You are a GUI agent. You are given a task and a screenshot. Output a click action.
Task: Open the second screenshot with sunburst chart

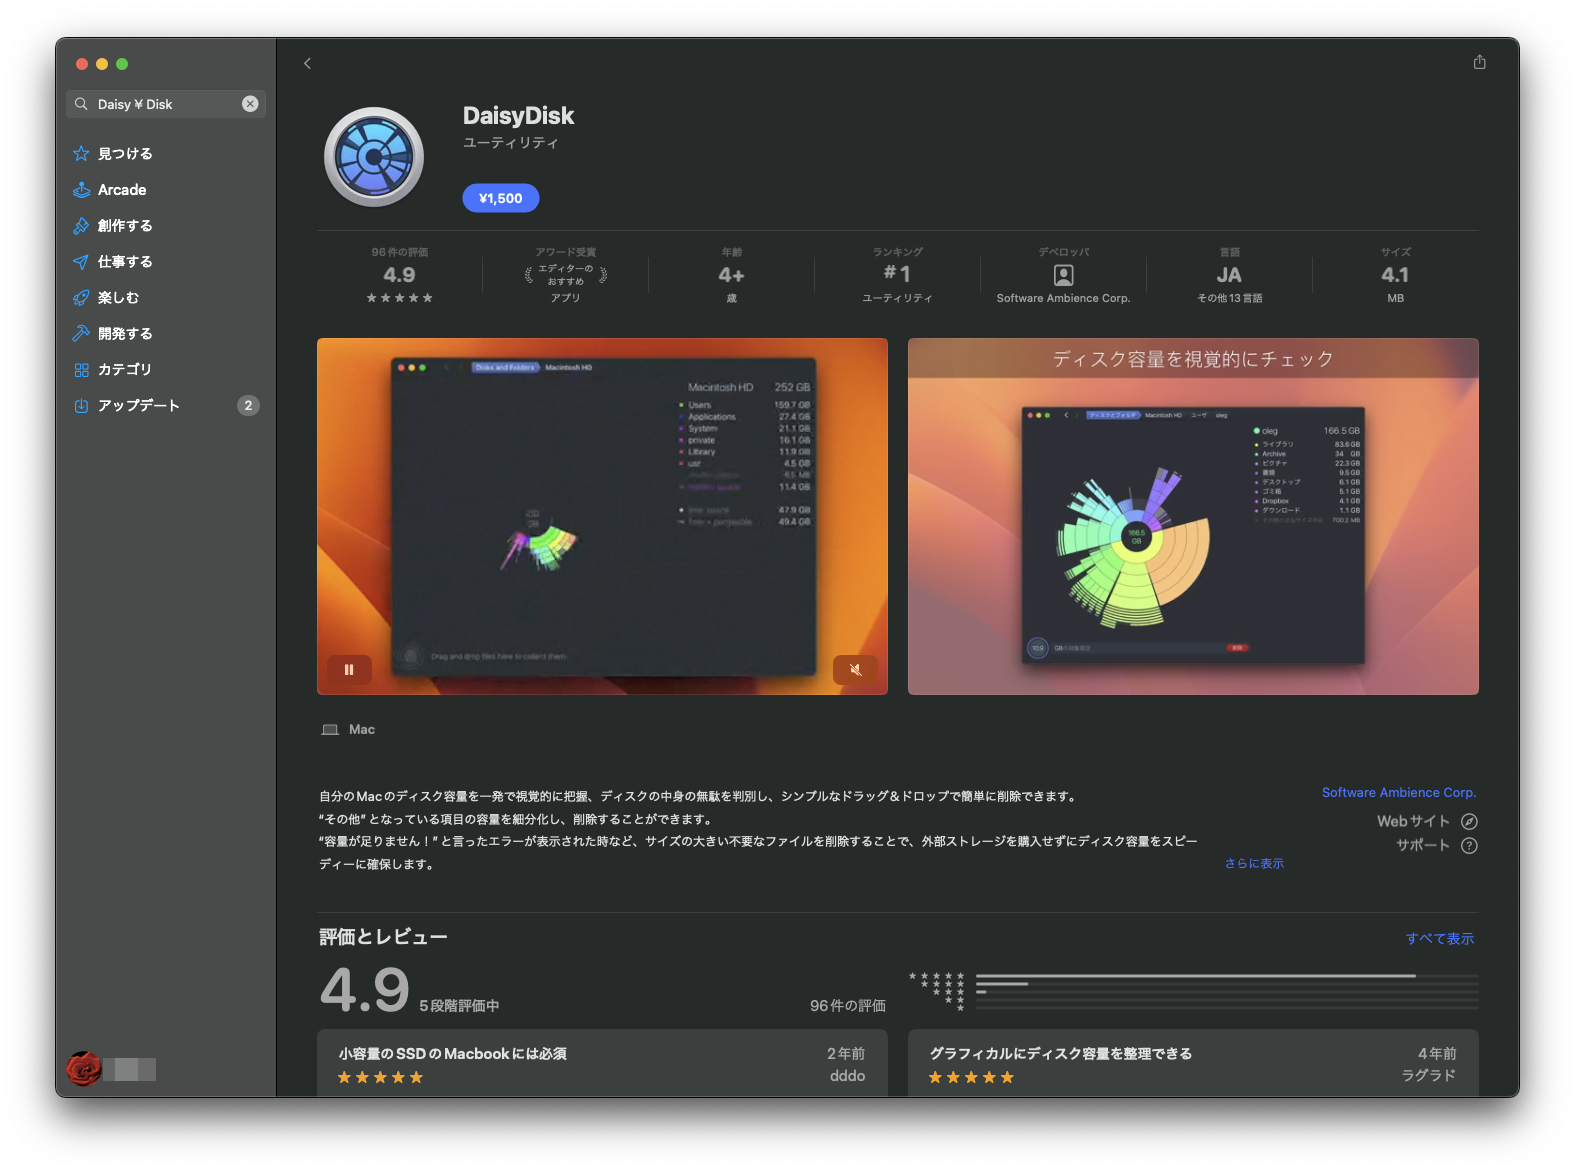(1193, 516)
